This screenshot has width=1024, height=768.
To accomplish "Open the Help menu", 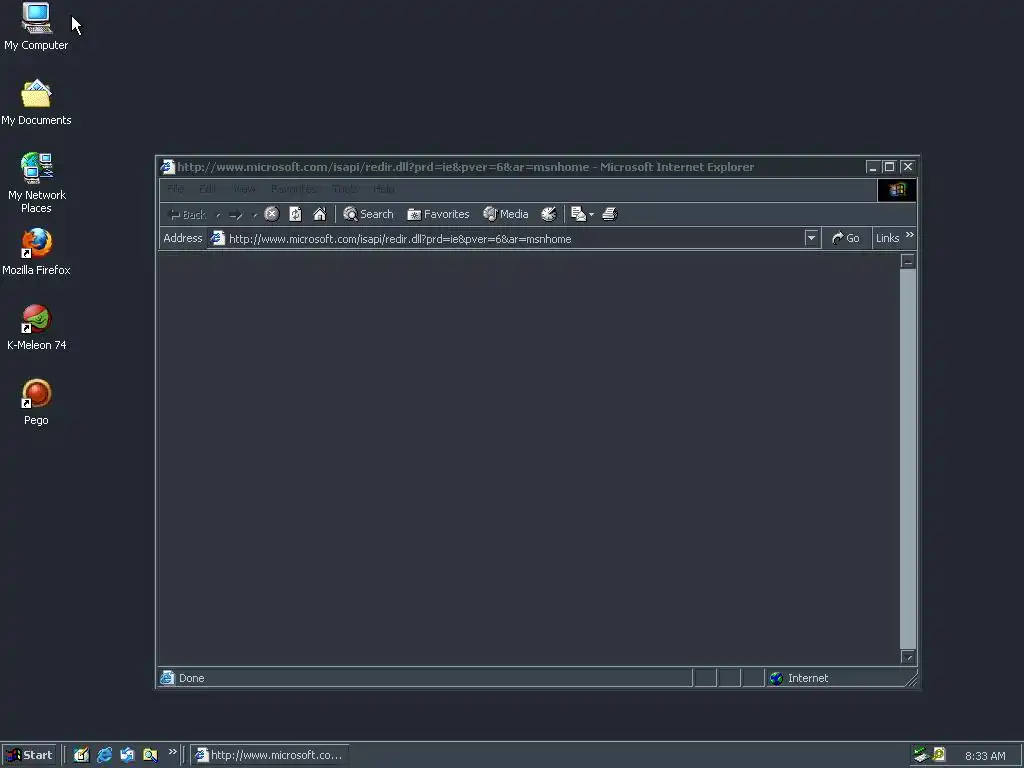I will (x=383, y=189).
